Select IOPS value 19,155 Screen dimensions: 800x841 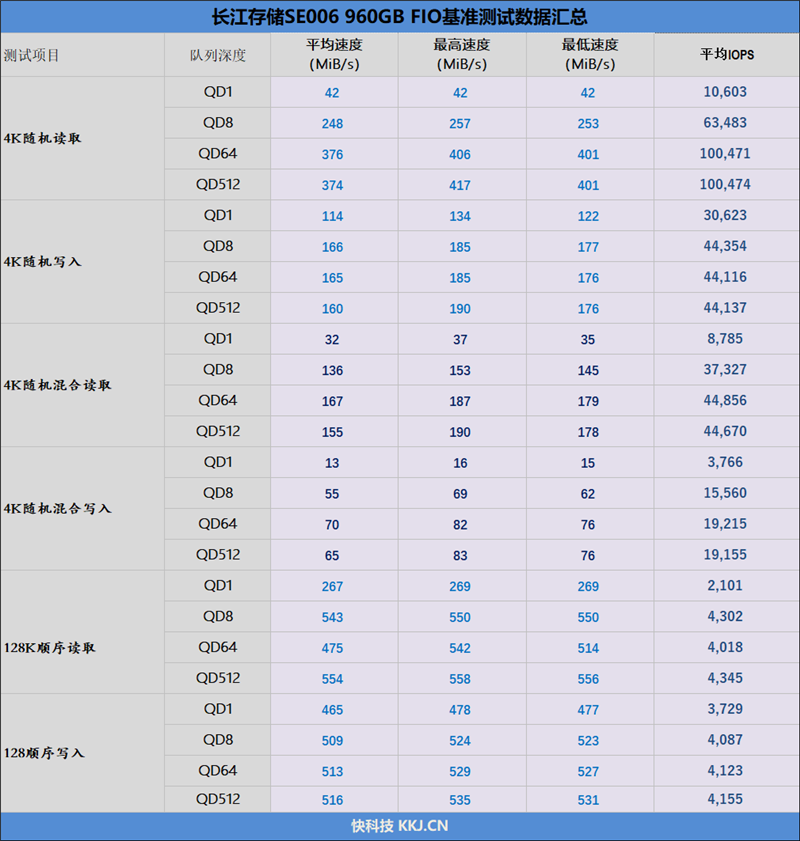725,555
